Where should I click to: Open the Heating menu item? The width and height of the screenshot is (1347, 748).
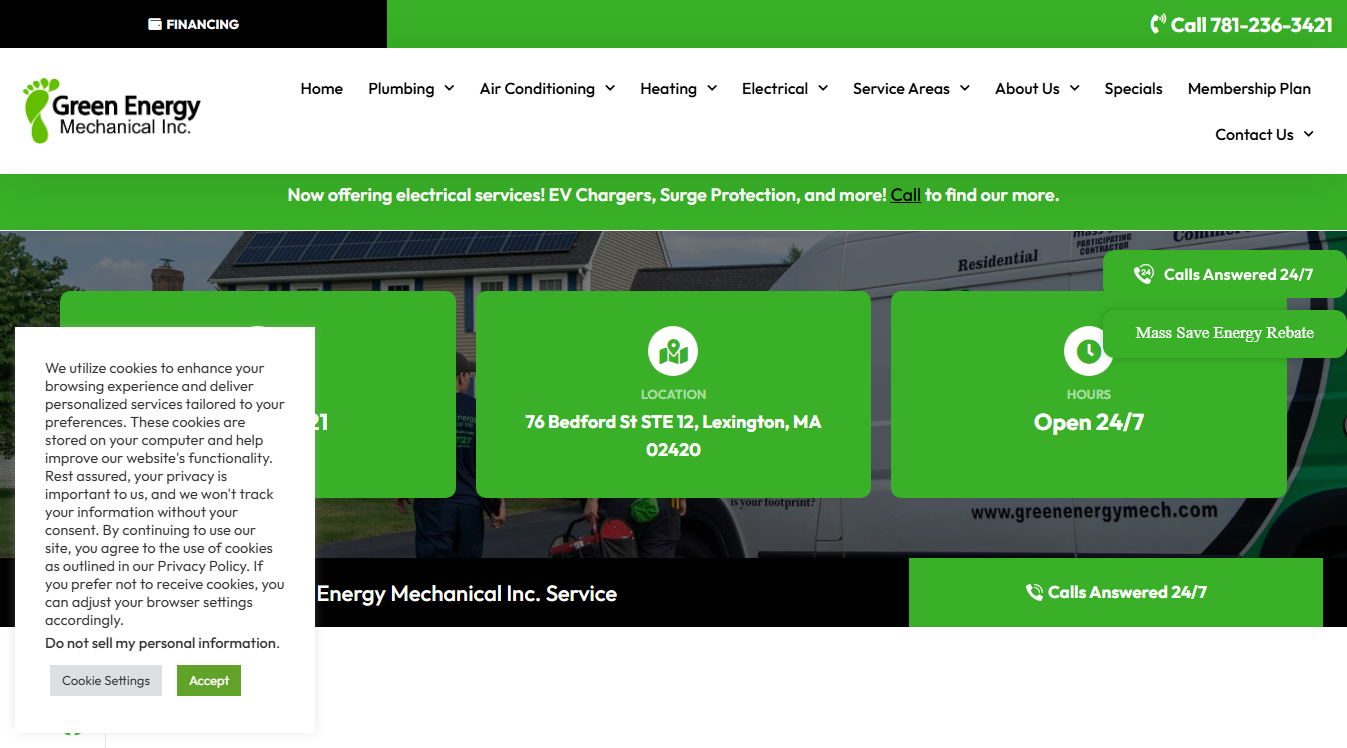[668, 88]
